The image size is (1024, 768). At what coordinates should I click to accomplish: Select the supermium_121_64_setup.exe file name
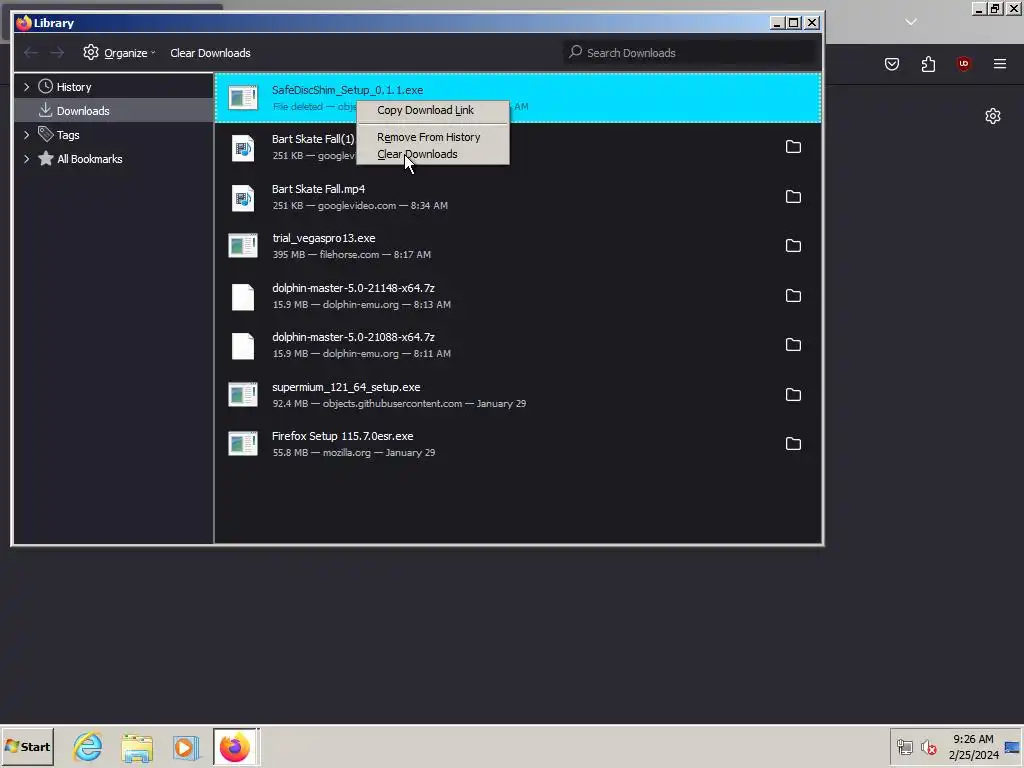pyautogui.click(x=346, y=387)
